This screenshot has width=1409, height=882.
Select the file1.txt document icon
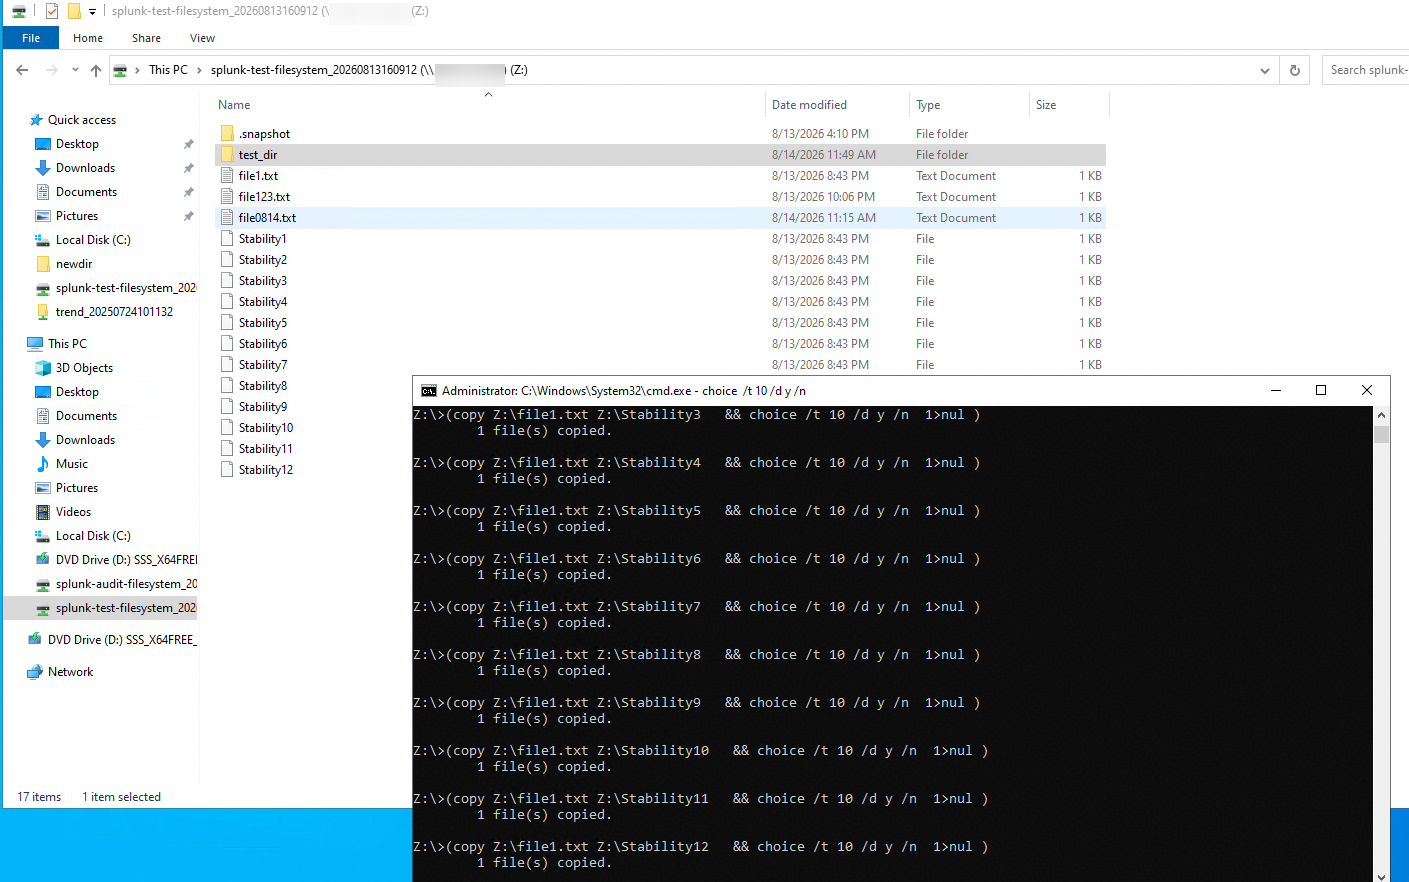tap(227, 175)
